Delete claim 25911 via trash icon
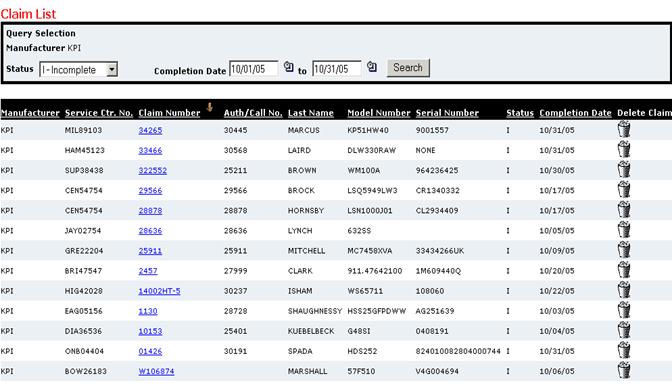Viewport: 672px width, 384px height. (x=624, y=250)
